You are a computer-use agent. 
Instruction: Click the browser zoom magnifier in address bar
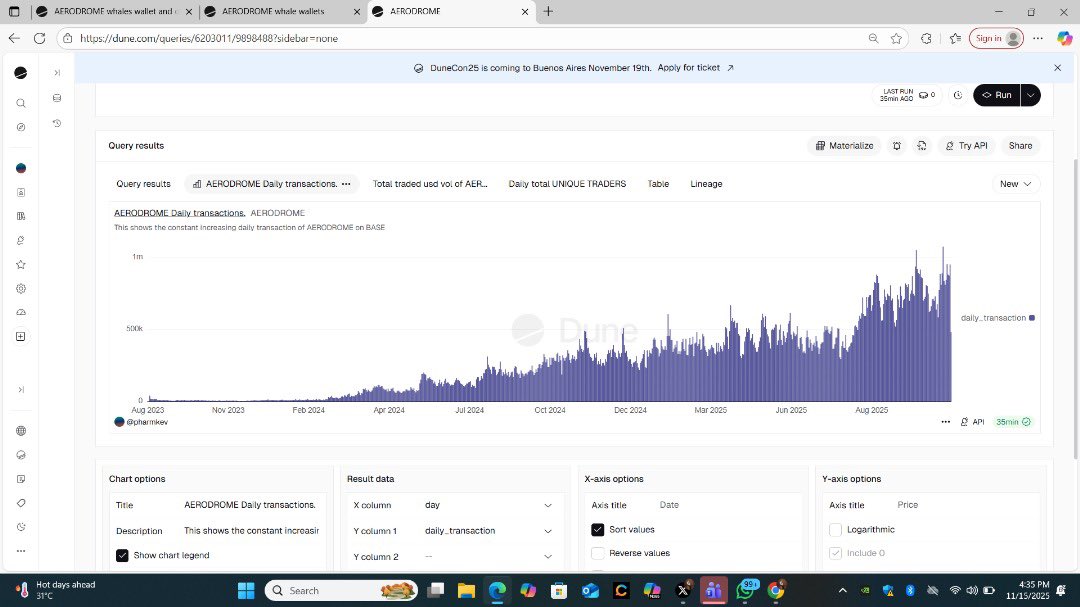point(873,39)
